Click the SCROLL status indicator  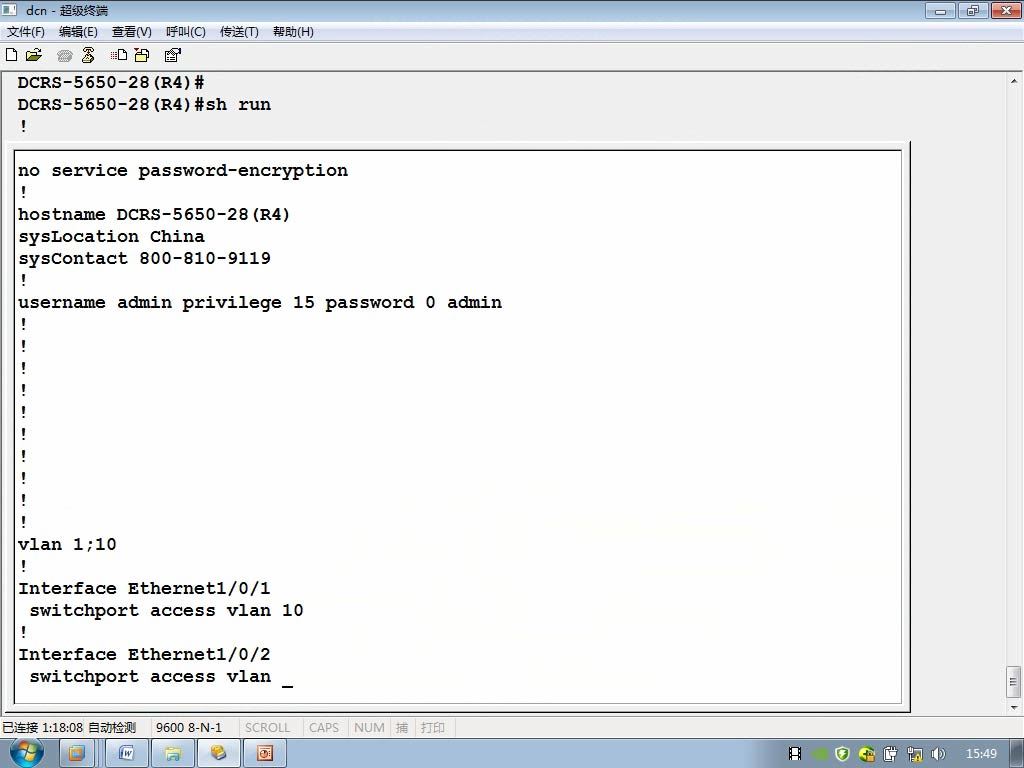tap(267, 728)
